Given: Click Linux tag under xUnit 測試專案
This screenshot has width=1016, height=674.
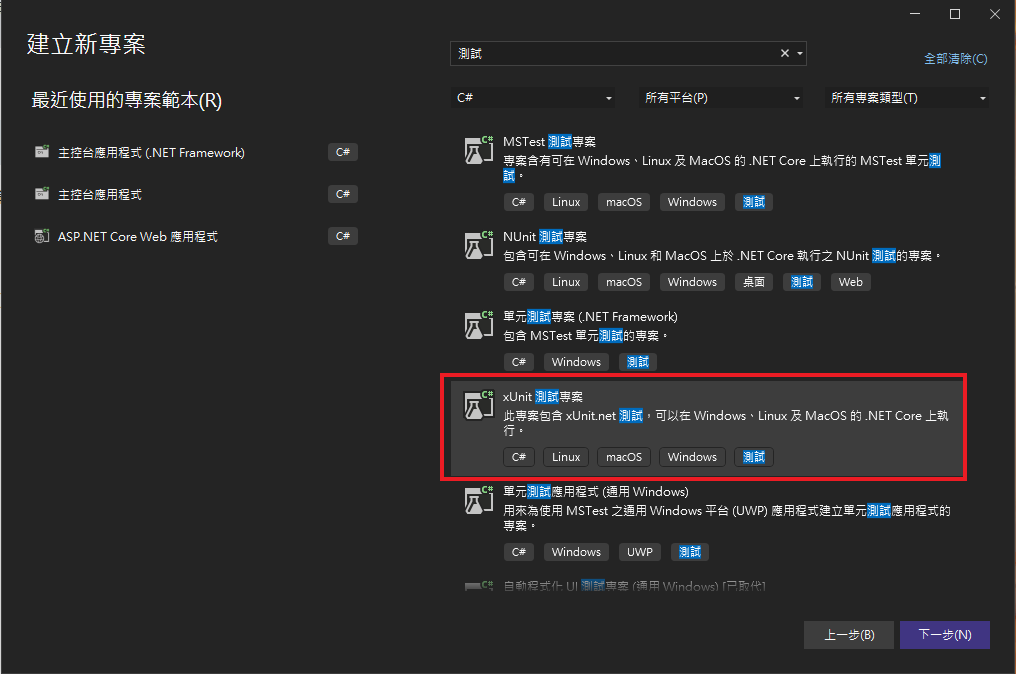Looking at the screenshot, I should (x=566, y=457).
